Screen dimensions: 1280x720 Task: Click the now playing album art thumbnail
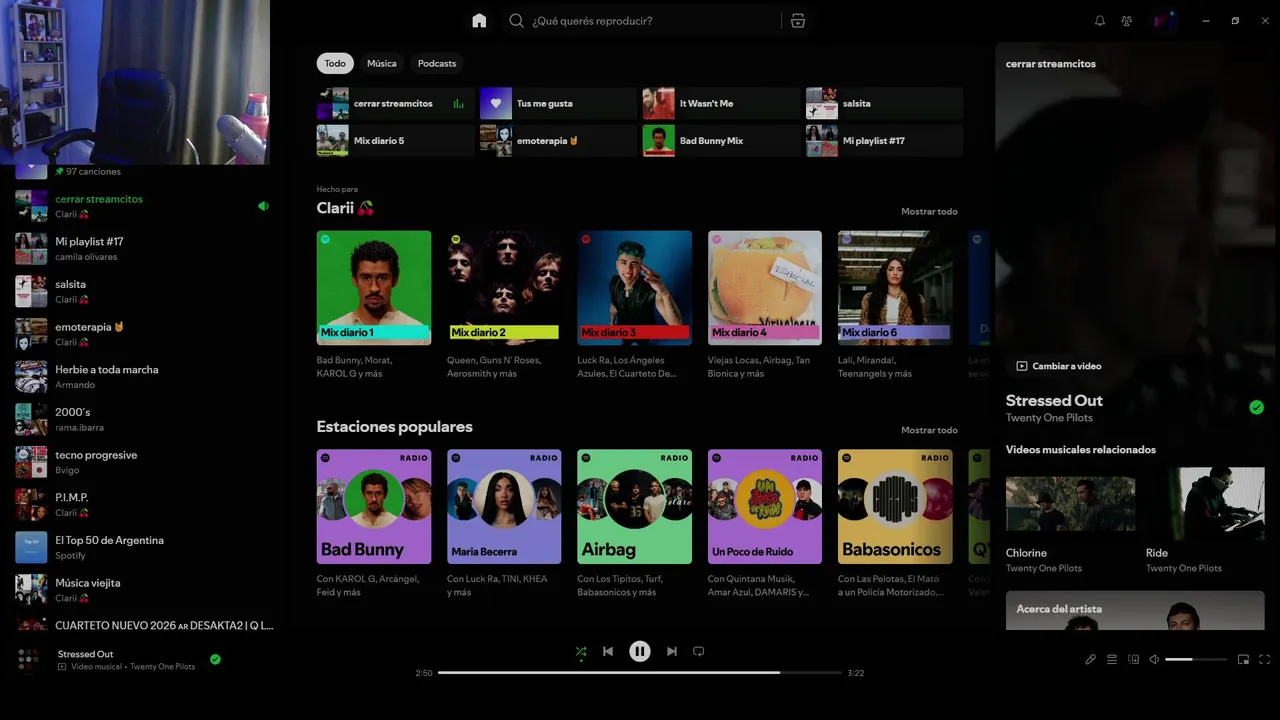pos(29,659)
